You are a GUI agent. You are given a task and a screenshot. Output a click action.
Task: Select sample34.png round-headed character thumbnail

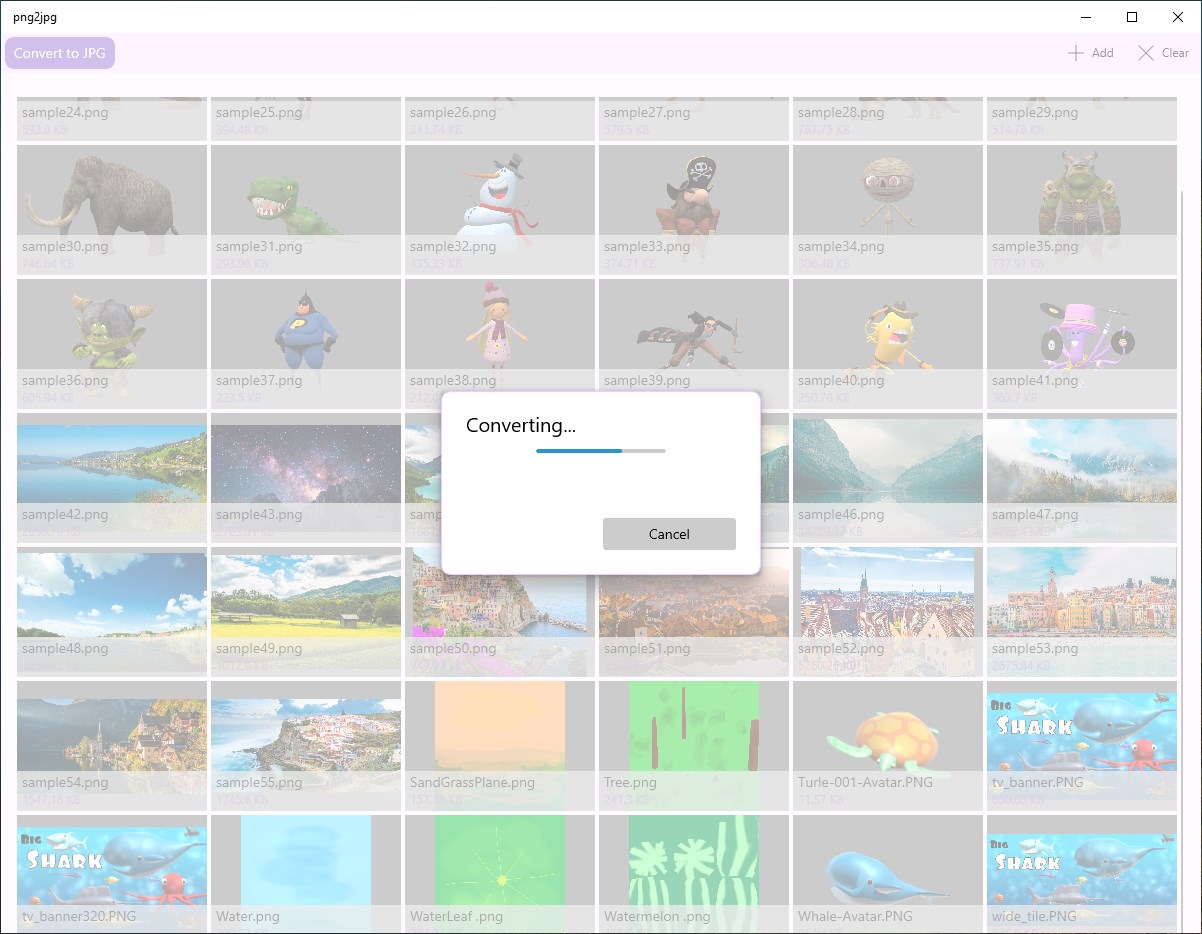click(x=888, y=209)
